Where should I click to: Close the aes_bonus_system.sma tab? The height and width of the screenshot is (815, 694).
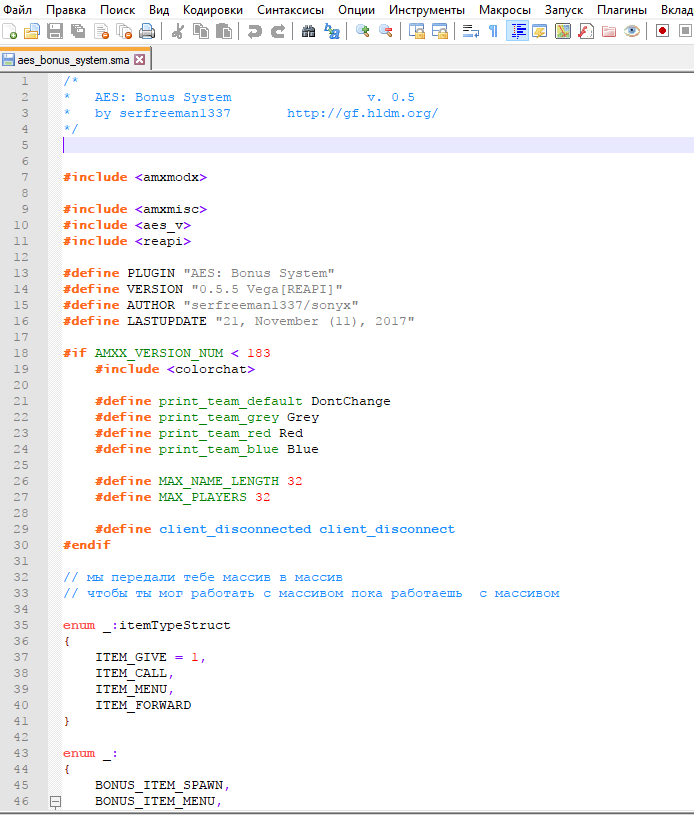[139, 59]
